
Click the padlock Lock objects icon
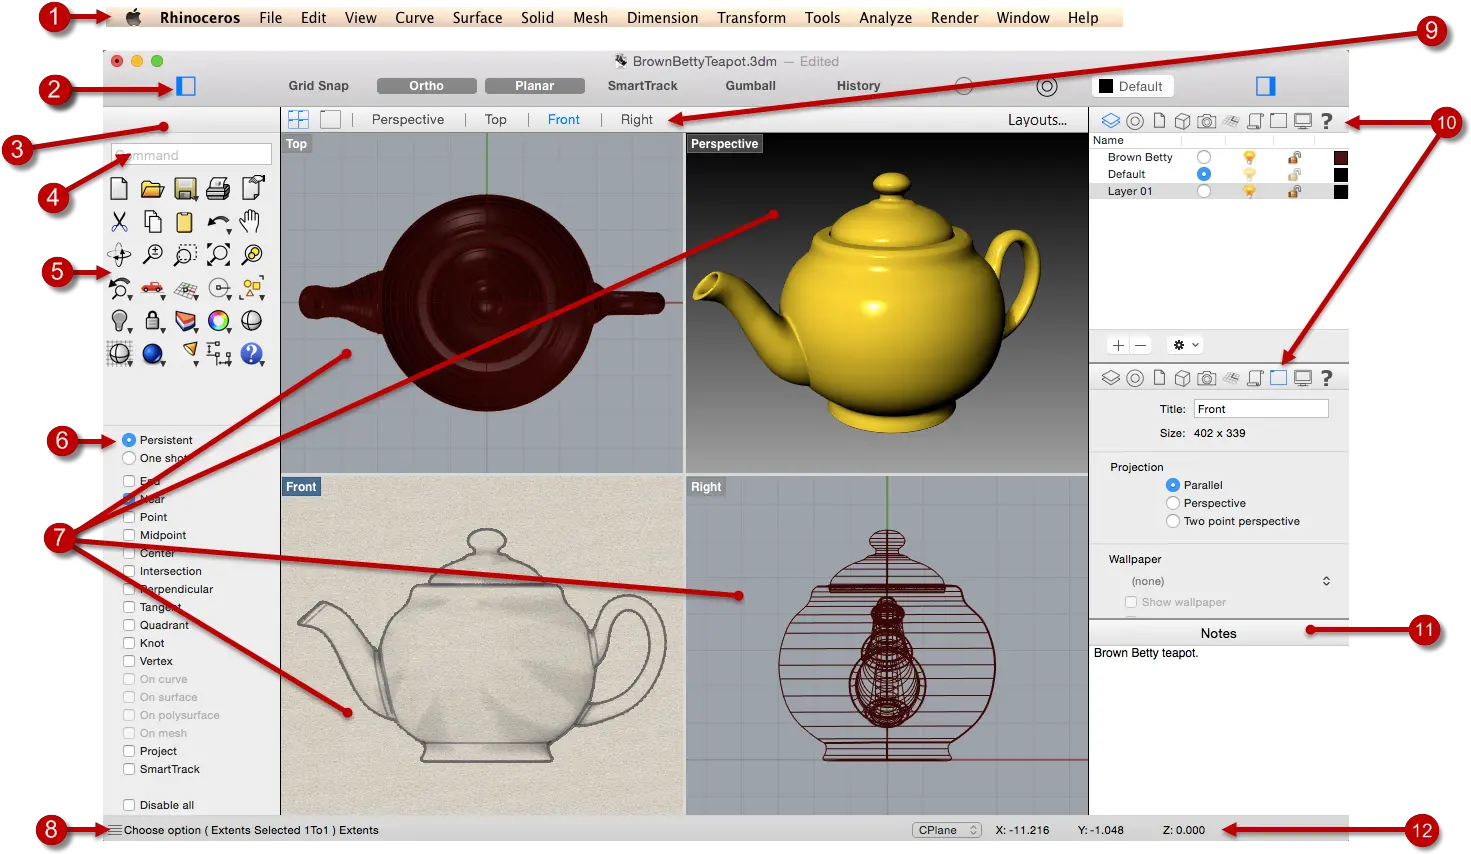(152, 321)
